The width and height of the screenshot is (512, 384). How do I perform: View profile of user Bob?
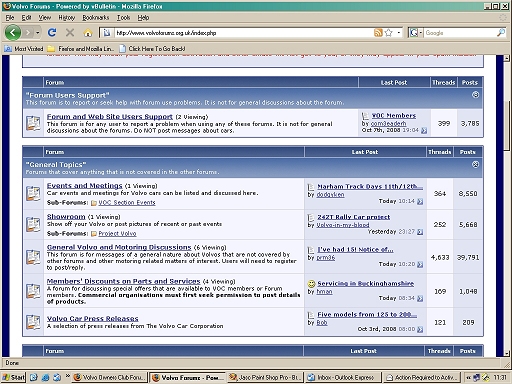(322, 323)
